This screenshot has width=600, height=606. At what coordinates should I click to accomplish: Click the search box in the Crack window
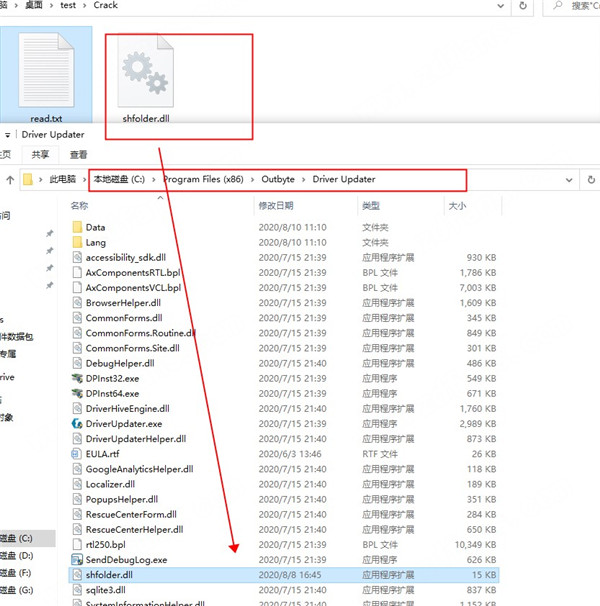[x=572, y=6]
